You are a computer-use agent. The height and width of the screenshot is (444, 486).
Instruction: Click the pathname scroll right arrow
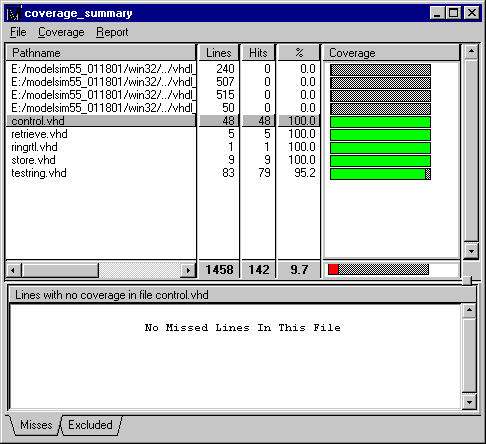coord(188,270)
